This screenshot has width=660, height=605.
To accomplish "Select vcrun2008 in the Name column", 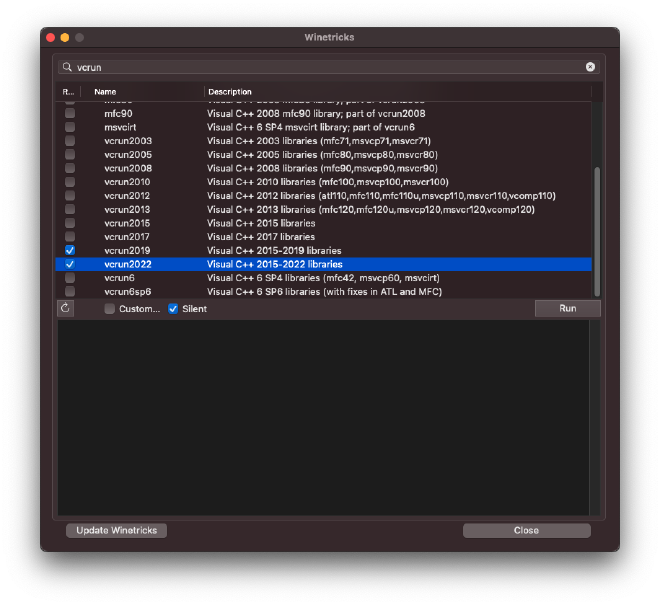I will 128,168.
